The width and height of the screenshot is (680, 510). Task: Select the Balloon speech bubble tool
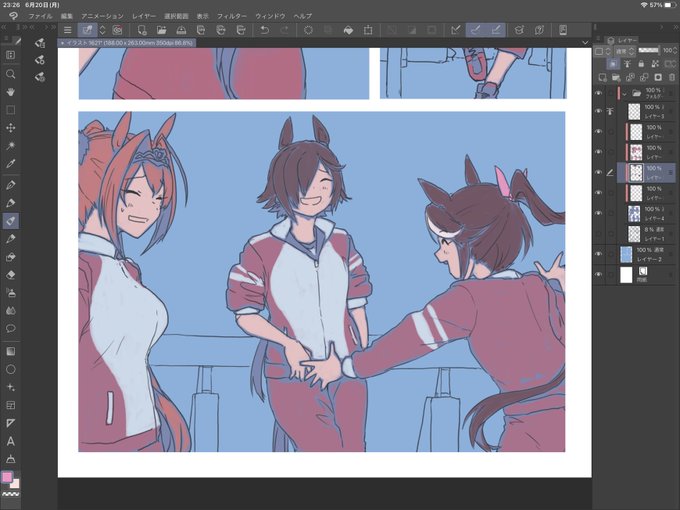coord(10,328)
